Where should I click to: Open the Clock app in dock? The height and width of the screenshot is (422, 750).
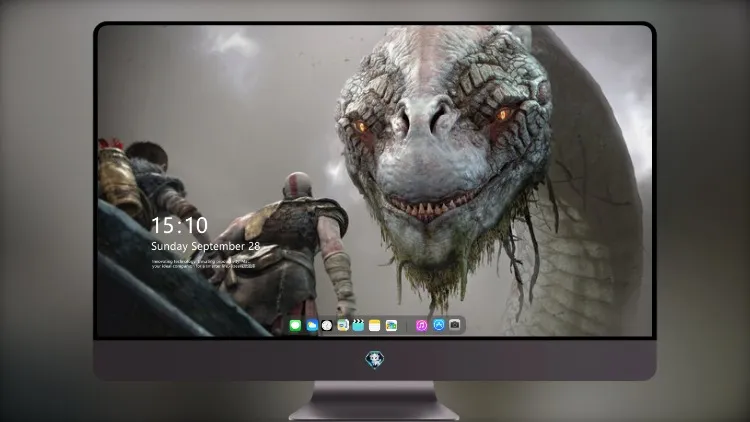tap(327, 325)
